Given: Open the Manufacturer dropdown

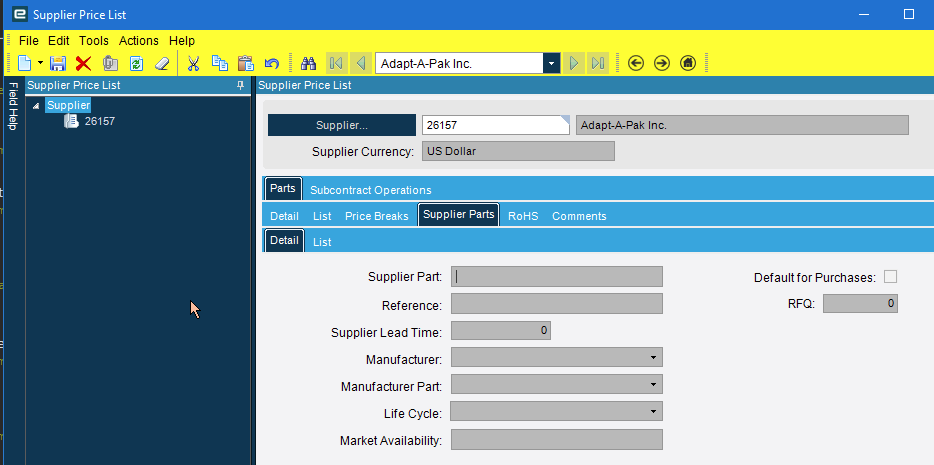Looking at the screenshot, I should coord(653,357).
